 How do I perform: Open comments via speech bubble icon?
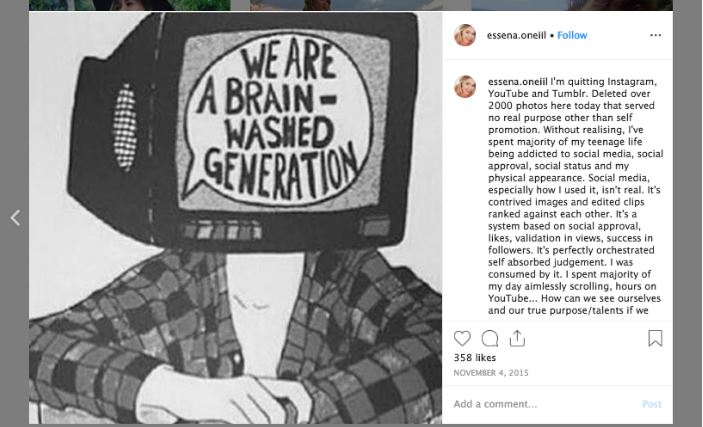(x=490, y=338)
